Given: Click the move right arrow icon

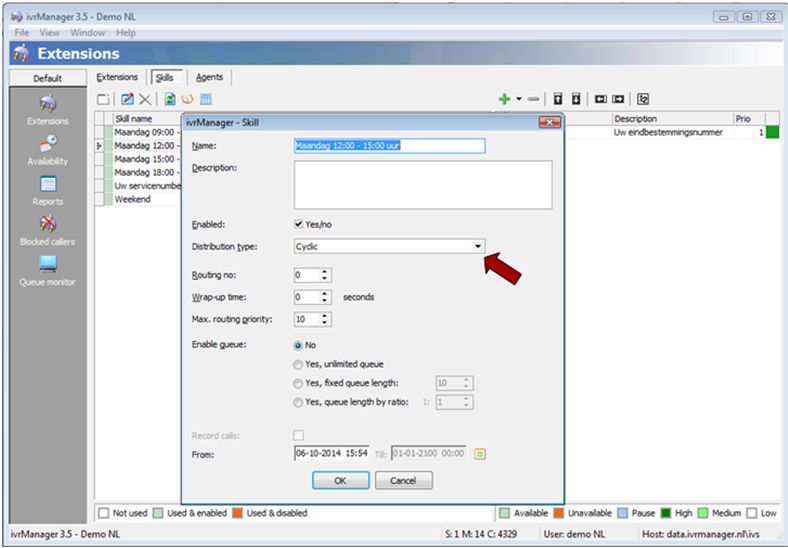Looking at the screenshot, I should 618,99.
